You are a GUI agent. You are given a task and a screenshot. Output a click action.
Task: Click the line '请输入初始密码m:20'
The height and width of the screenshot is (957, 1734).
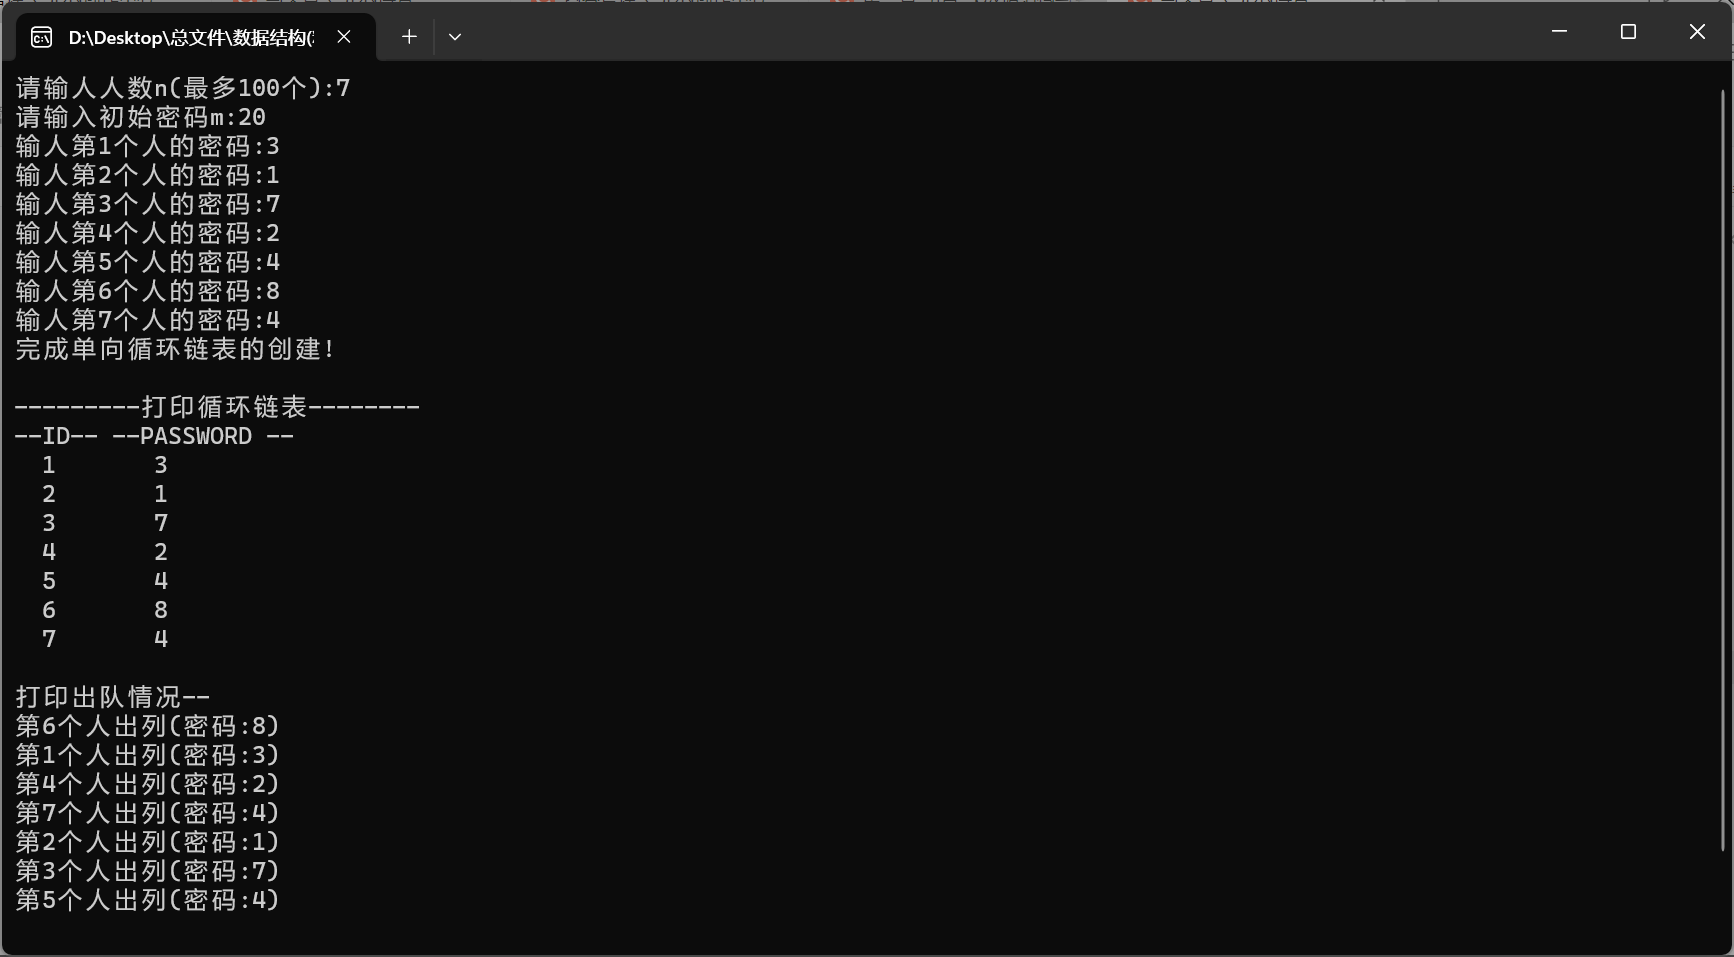click(x=141, y=117)
